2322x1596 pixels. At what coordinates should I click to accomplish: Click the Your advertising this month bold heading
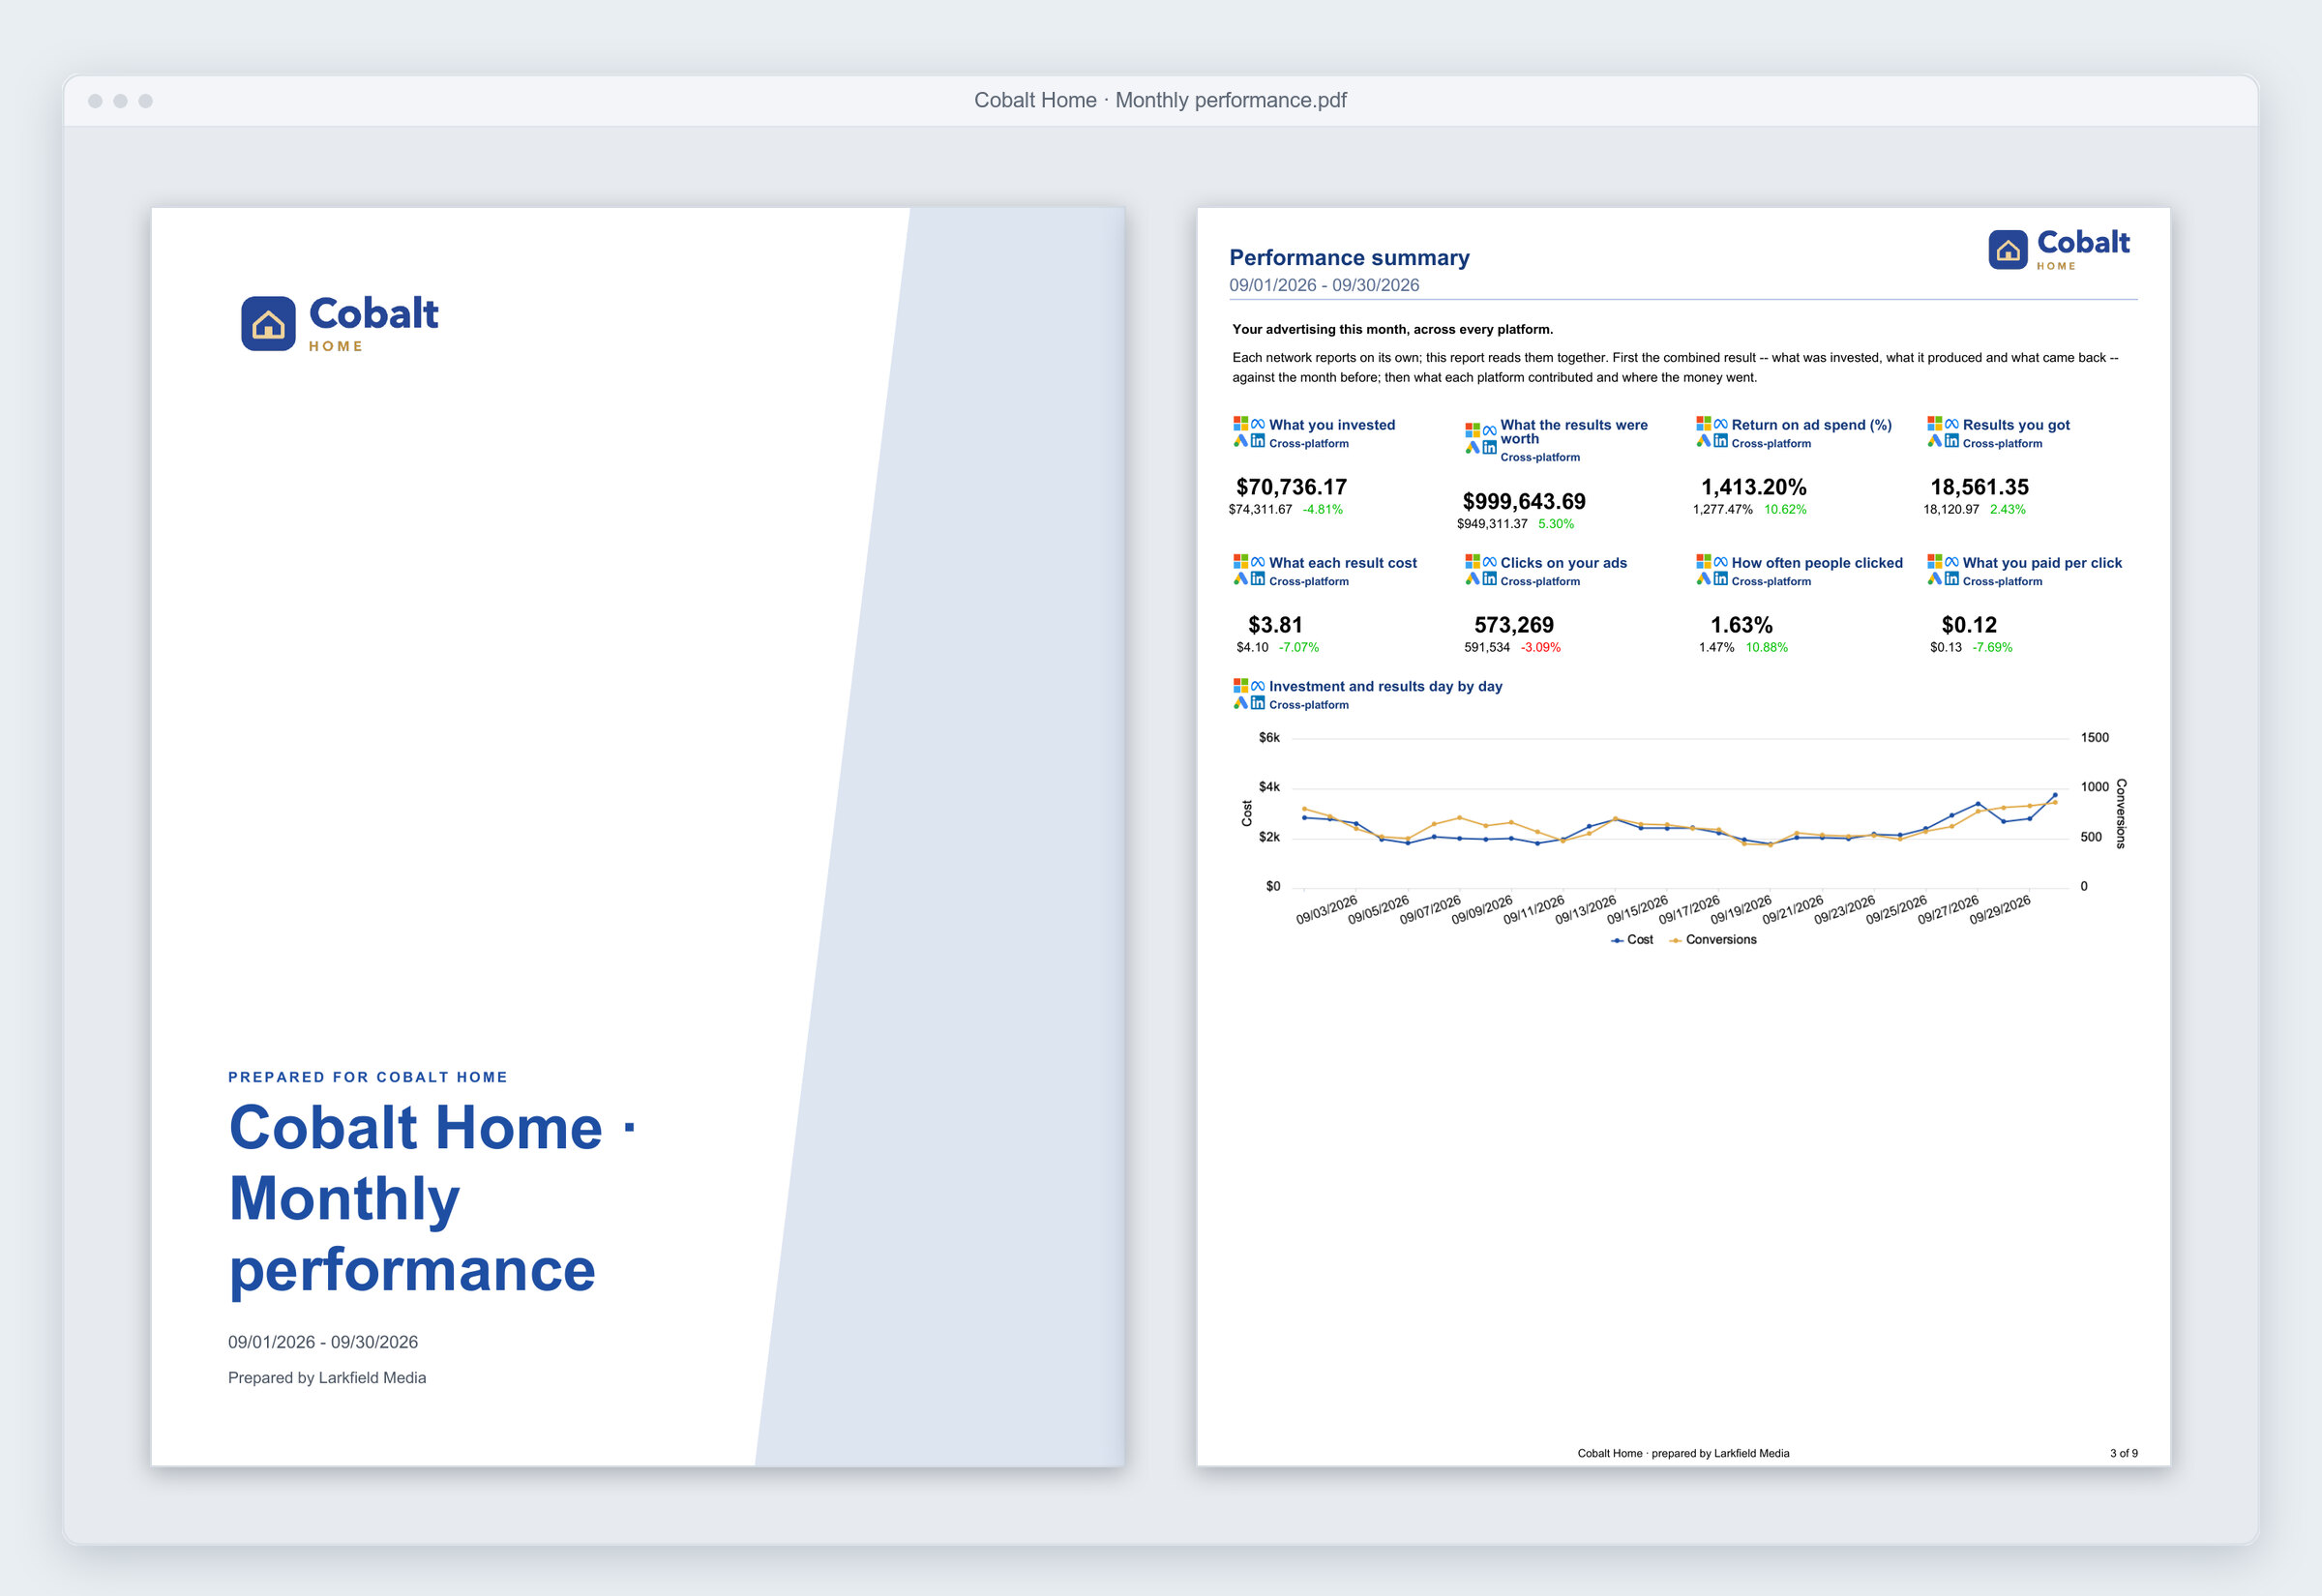1392,329
